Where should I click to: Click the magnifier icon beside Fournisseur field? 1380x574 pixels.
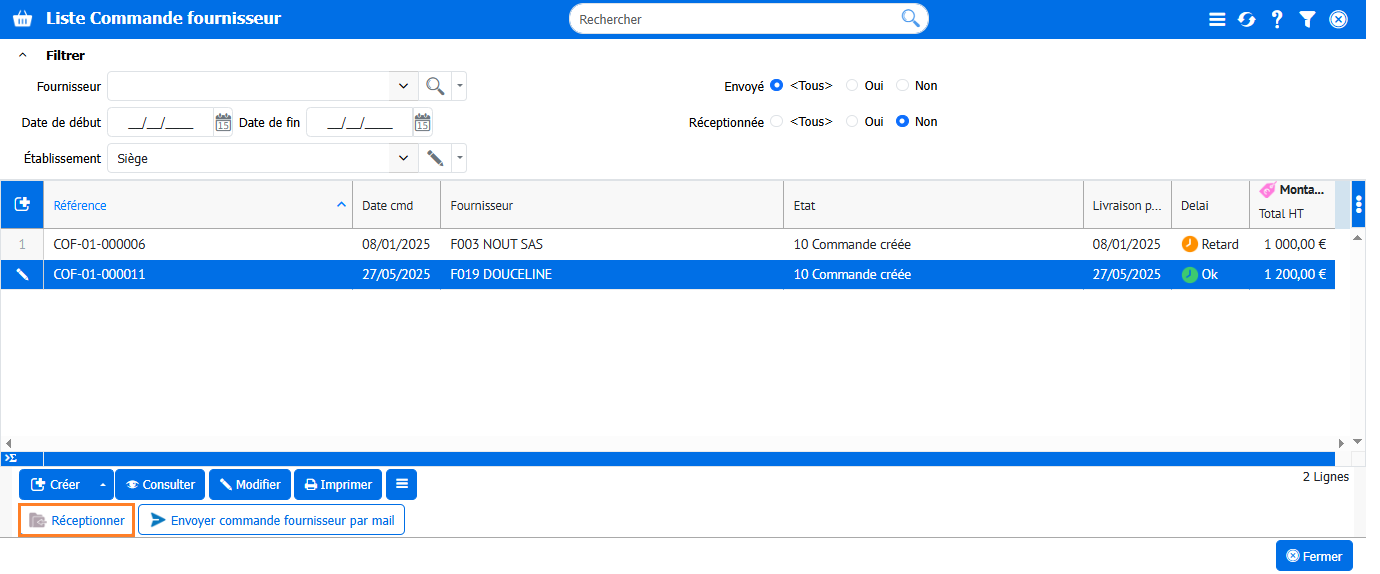[434, 86]
